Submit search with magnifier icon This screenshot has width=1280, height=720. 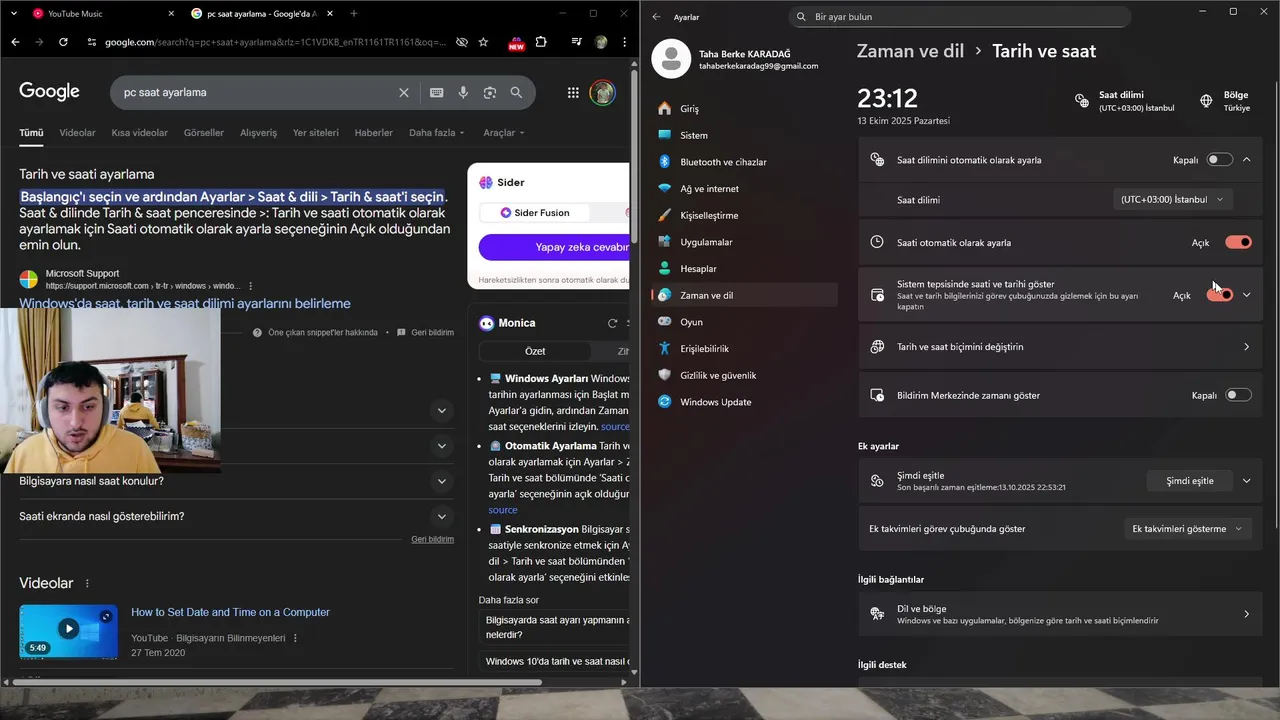pyautogui.click(x=516, y=92)
